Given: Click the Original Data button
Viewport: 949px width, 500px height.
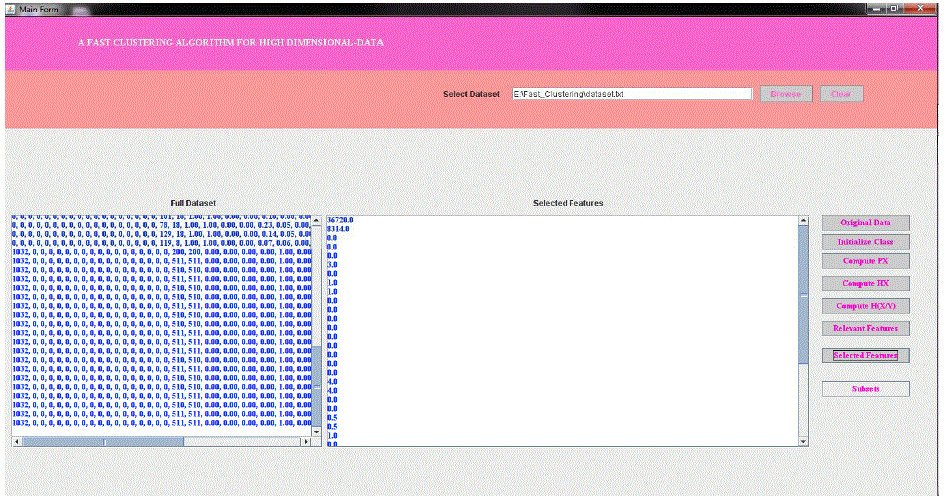Looking at the screenshot, I should [x=865, y=222].
